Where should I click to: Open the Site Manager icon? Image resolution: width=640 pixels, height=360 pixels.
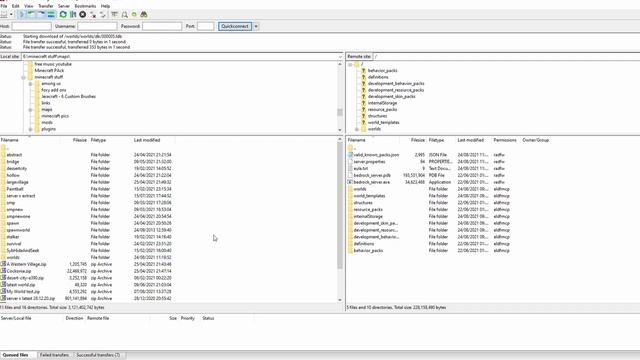4,15
